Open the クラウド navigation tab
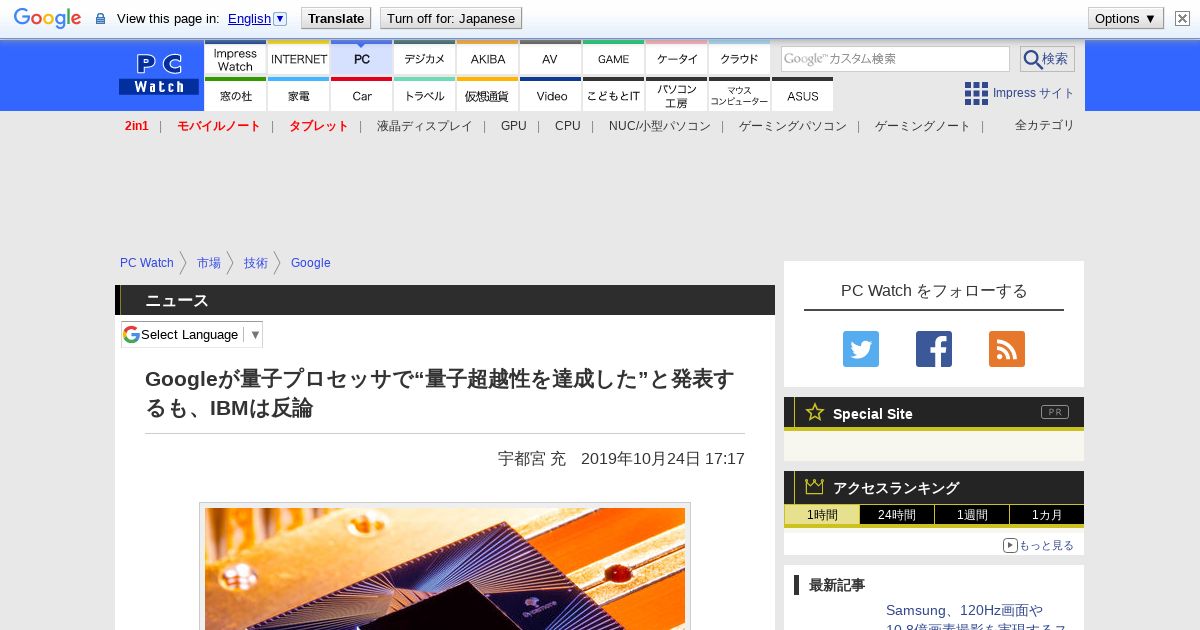 (x=740, y=58)
